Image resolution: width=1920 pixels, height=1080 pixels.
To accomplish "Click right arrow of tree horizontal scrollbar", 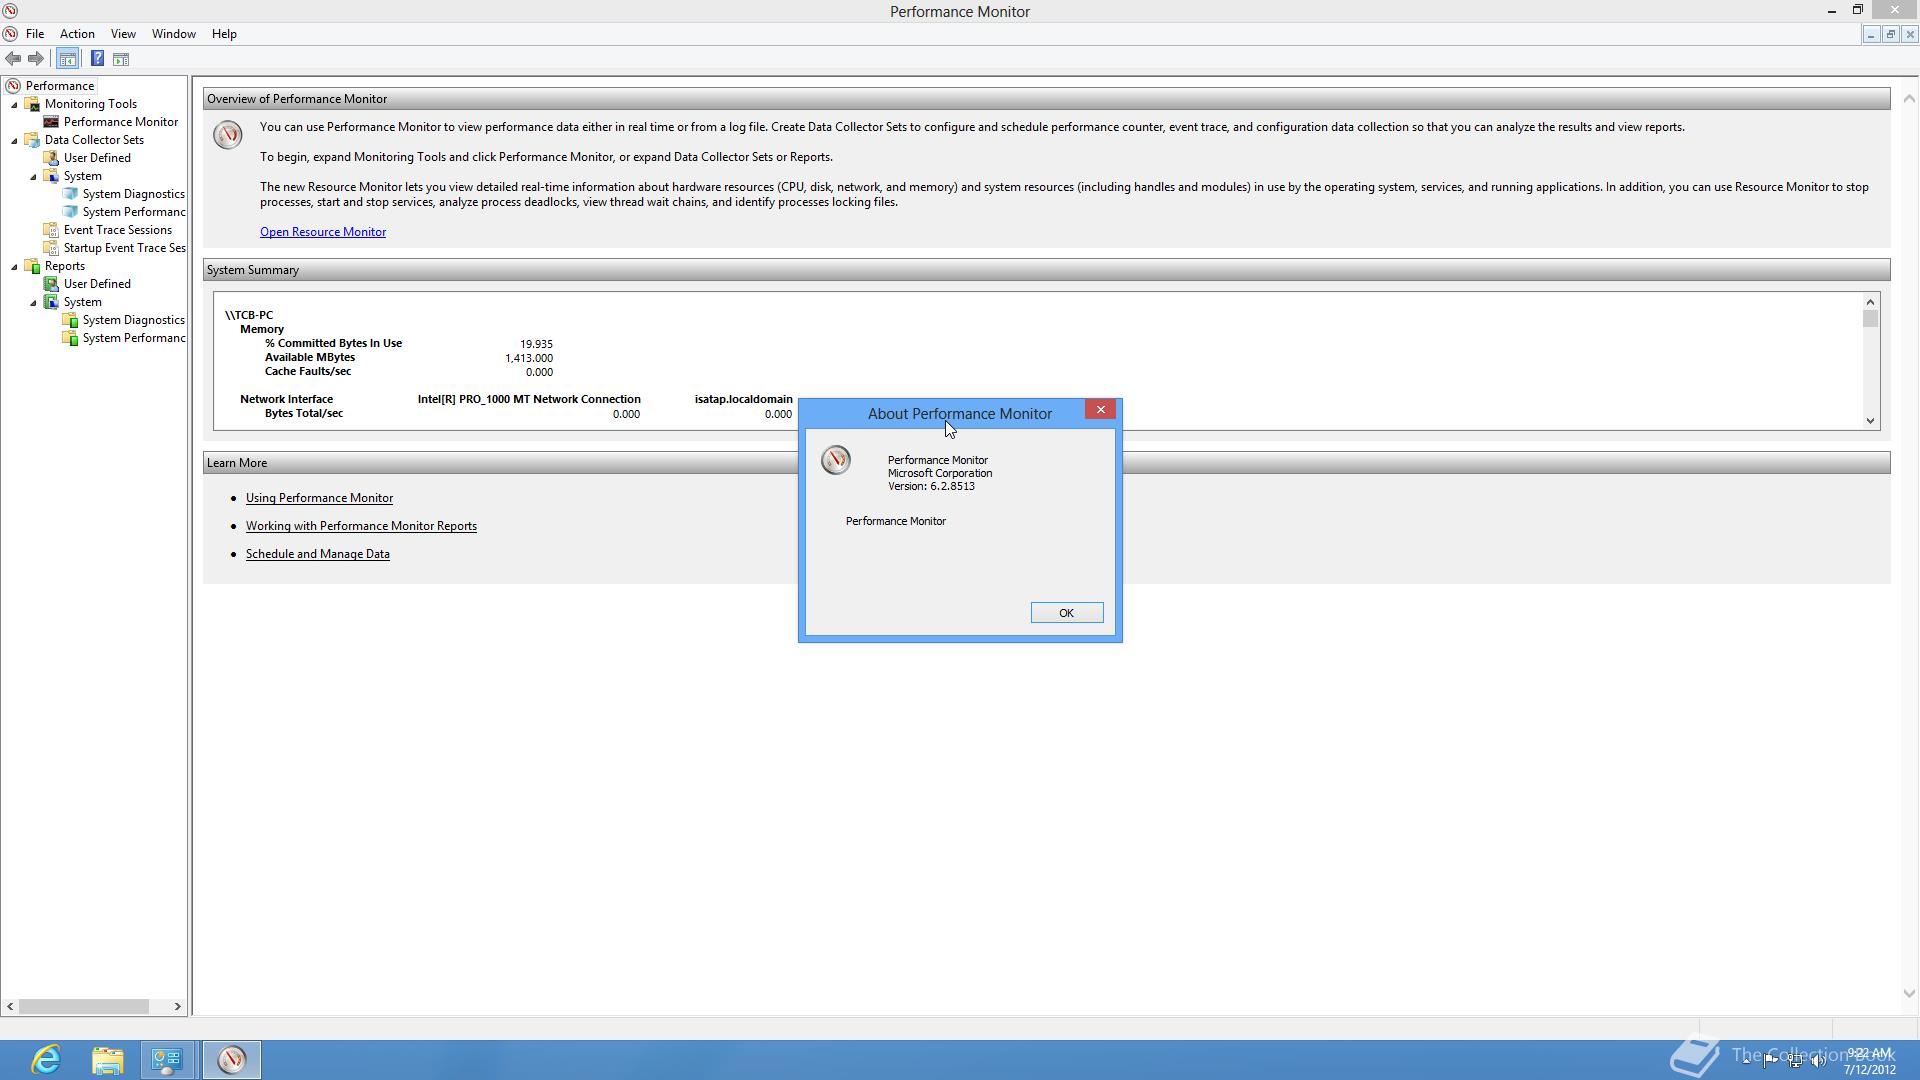I will (177, 1007).
